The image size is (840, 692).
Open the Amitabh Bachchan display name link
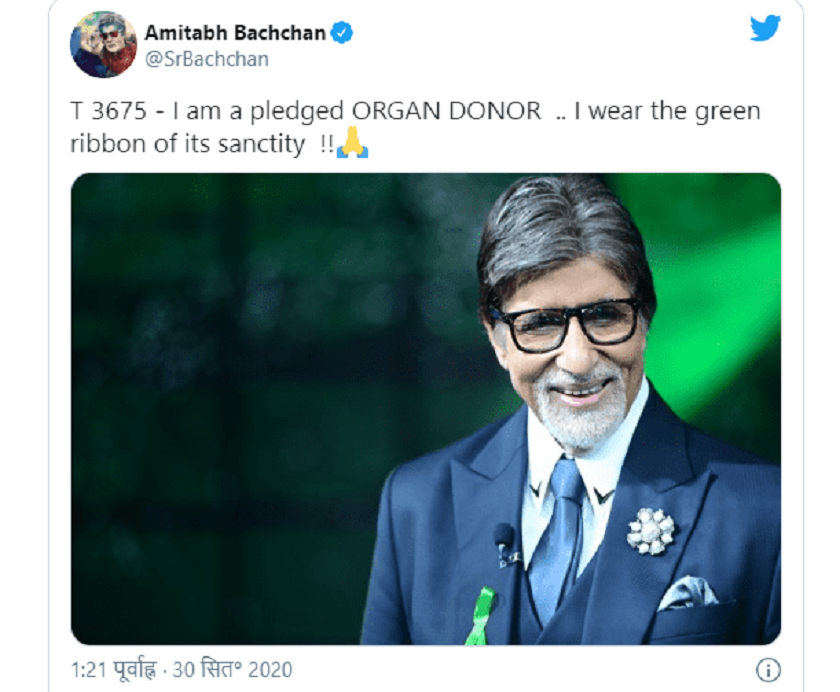(x=236, y=34)
